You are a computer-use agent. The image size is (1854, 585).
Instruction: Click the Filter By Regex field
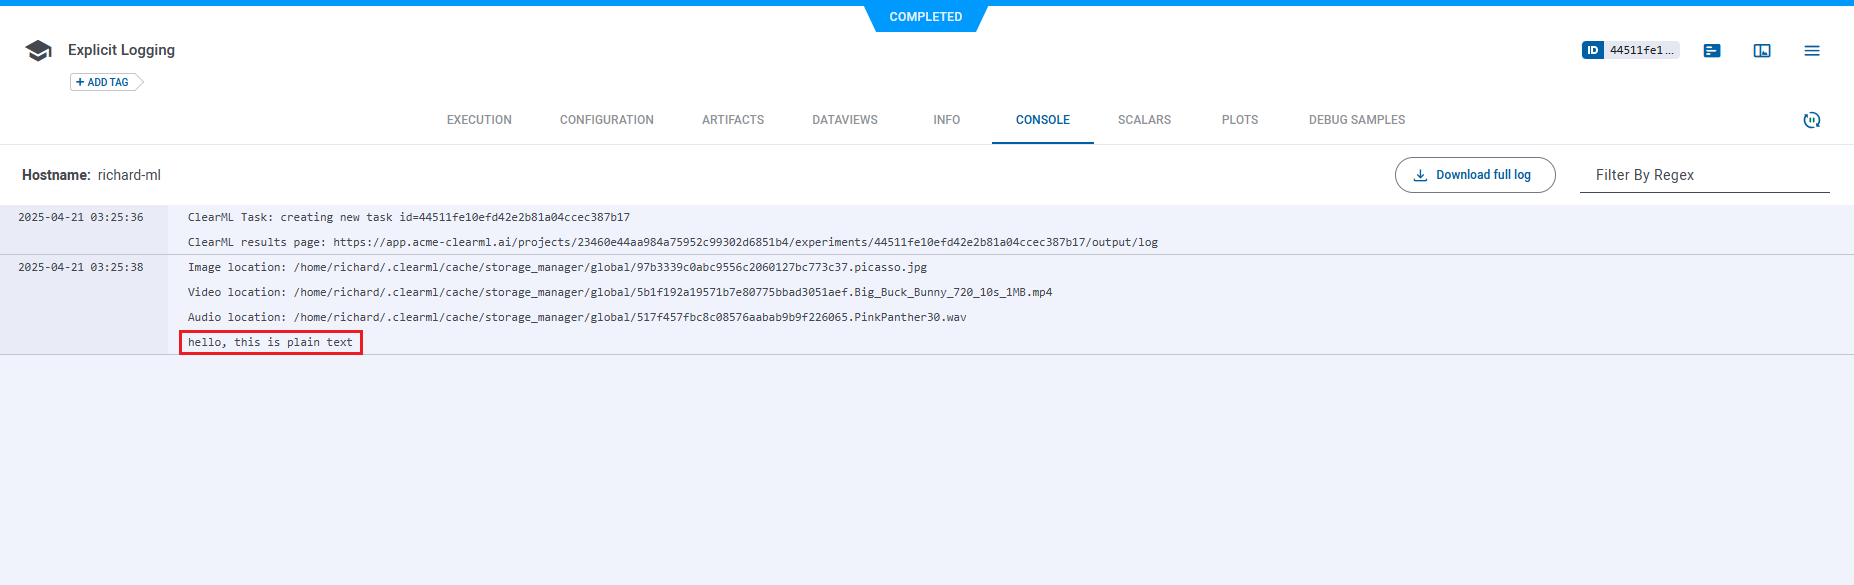tap(1703, 175)
